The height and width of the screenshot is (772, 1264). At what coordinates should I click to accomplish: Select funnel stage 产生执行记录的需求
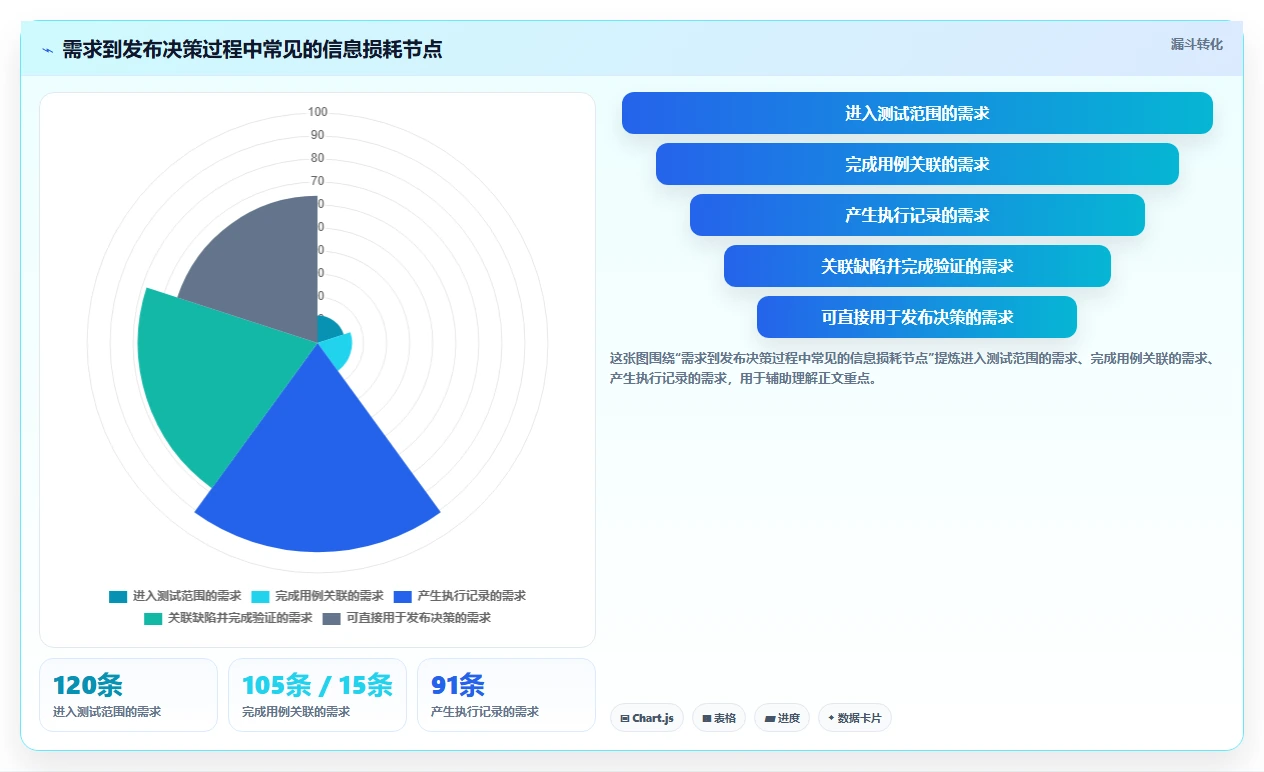[917, 215]
